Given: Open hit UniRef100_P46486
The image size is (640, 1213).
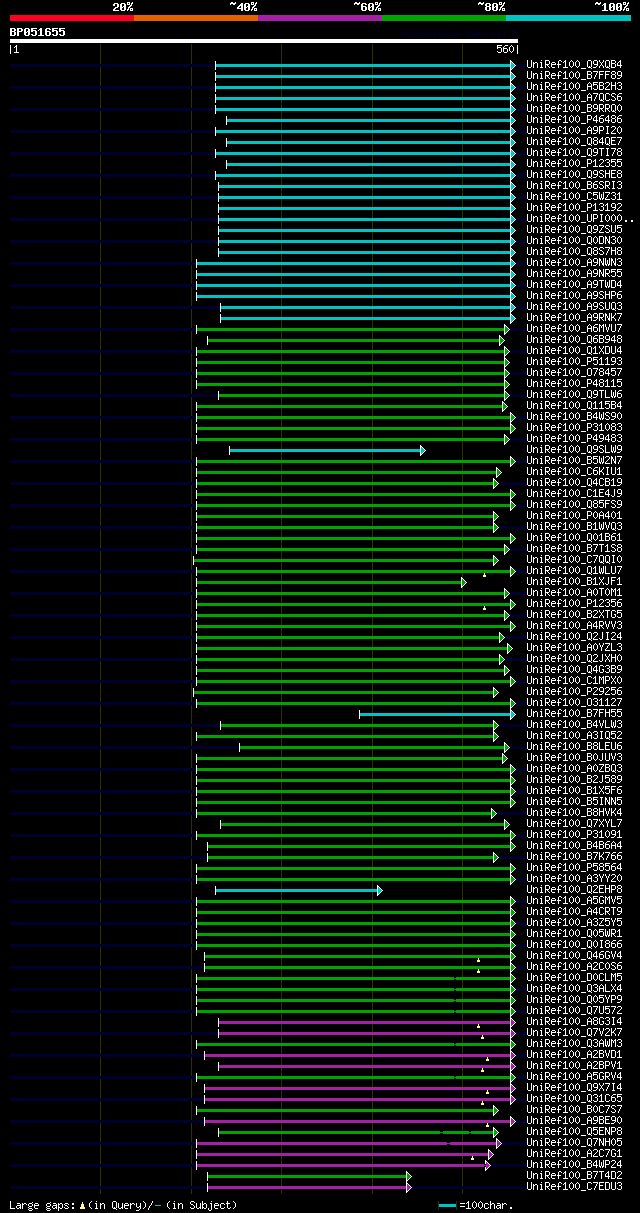Looking at the screenshot, I should pyautogui.click(x=574, y=120).
